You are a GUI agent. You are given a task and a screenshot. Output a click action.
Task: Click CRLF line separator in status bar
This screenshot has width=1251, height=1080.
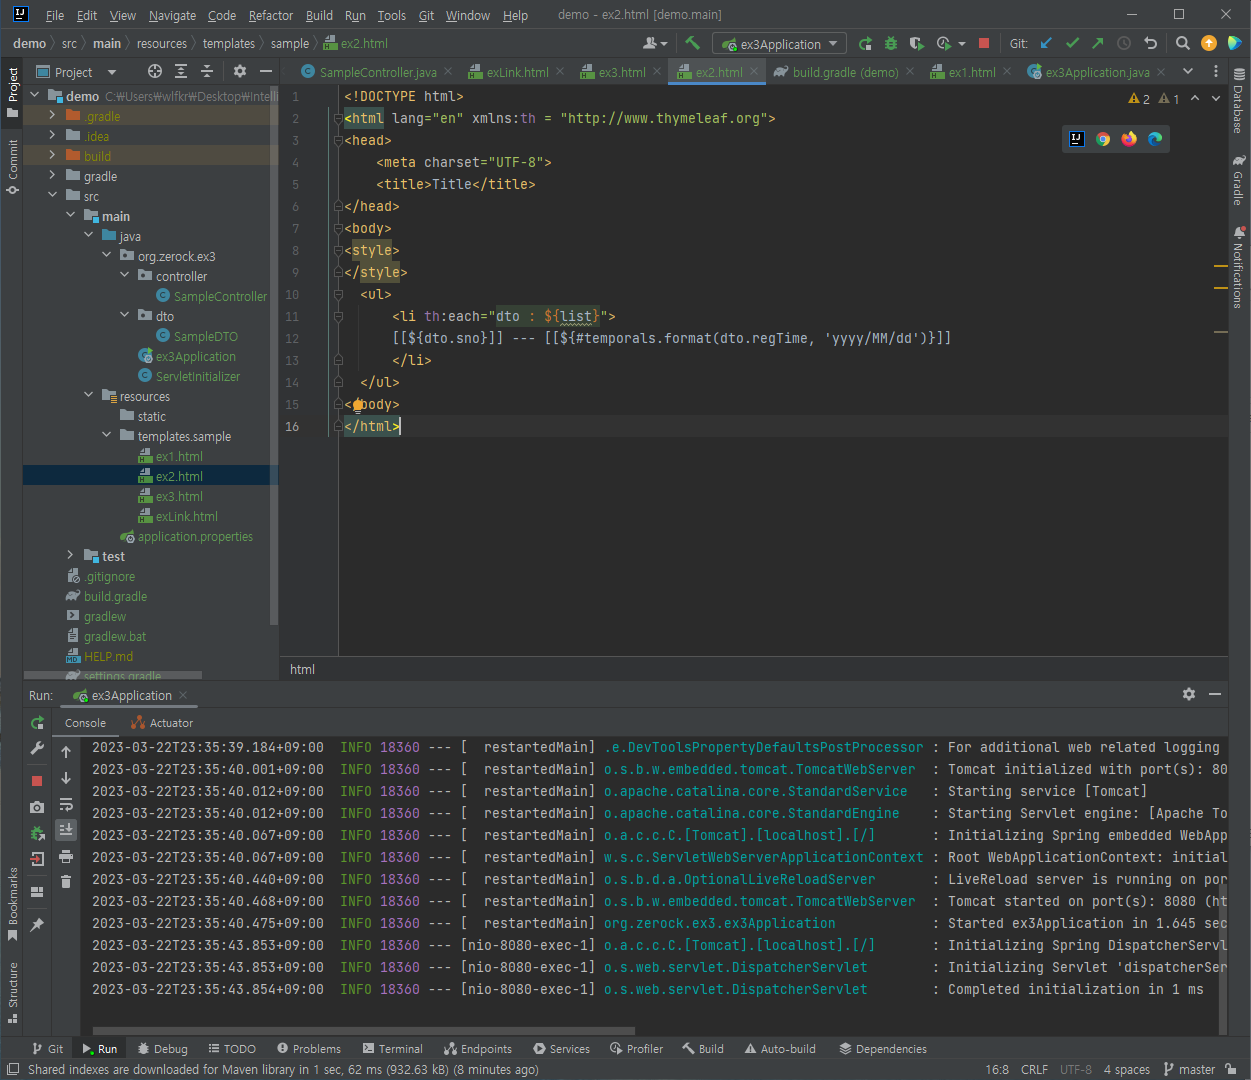[1034, 1069]
